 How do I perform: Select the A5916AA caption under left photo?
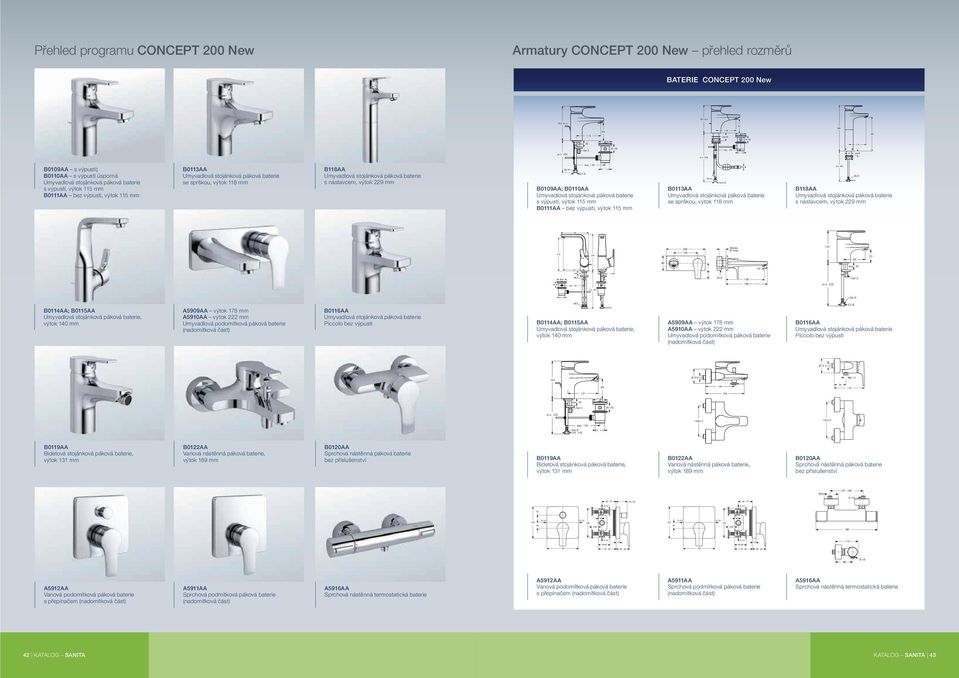pyautogui.click(x=375, y=591)
